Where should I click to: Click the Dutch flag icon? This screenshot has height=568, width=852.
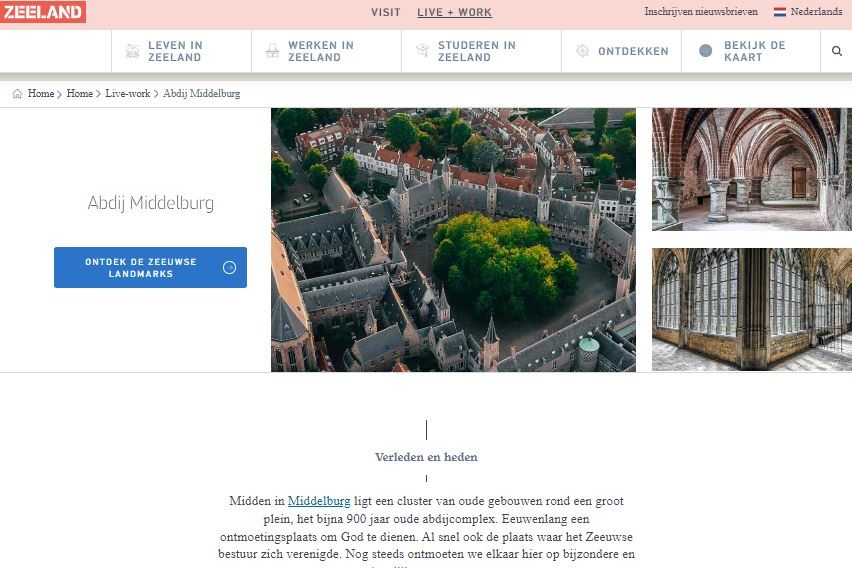[780, 12]
